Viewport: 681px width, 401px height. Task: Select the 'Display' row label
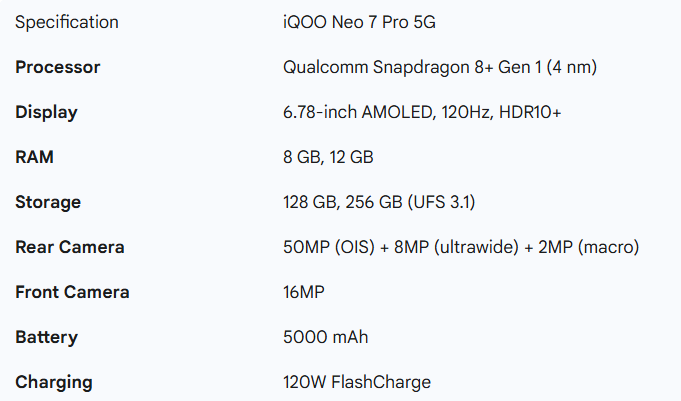tap(46, 112)
